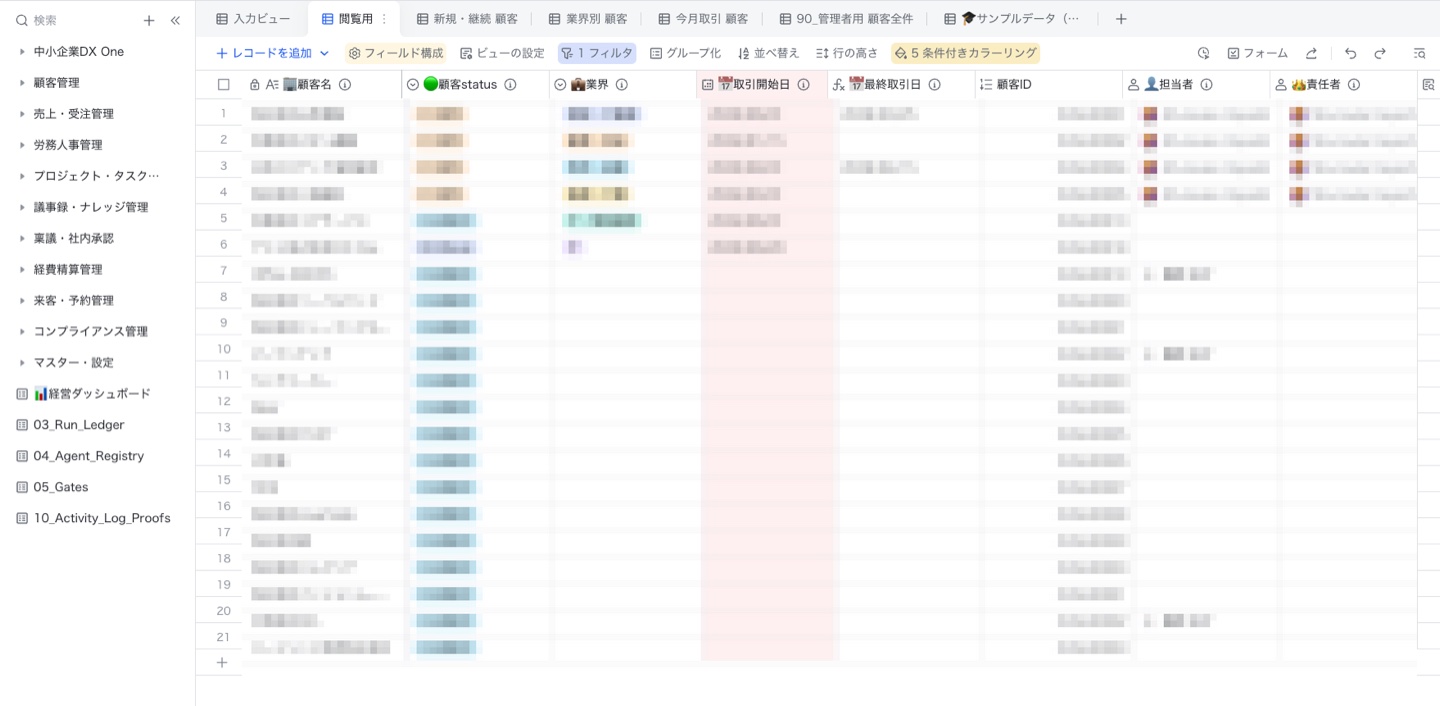Open the cut-off column icon right of 責任者

(x=1428, y=85)
